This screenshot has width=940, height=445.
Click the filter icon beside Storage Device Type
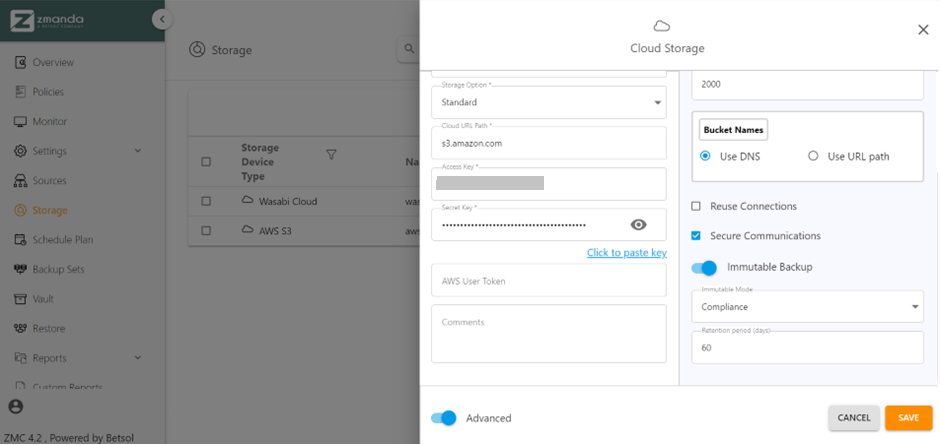331,155
